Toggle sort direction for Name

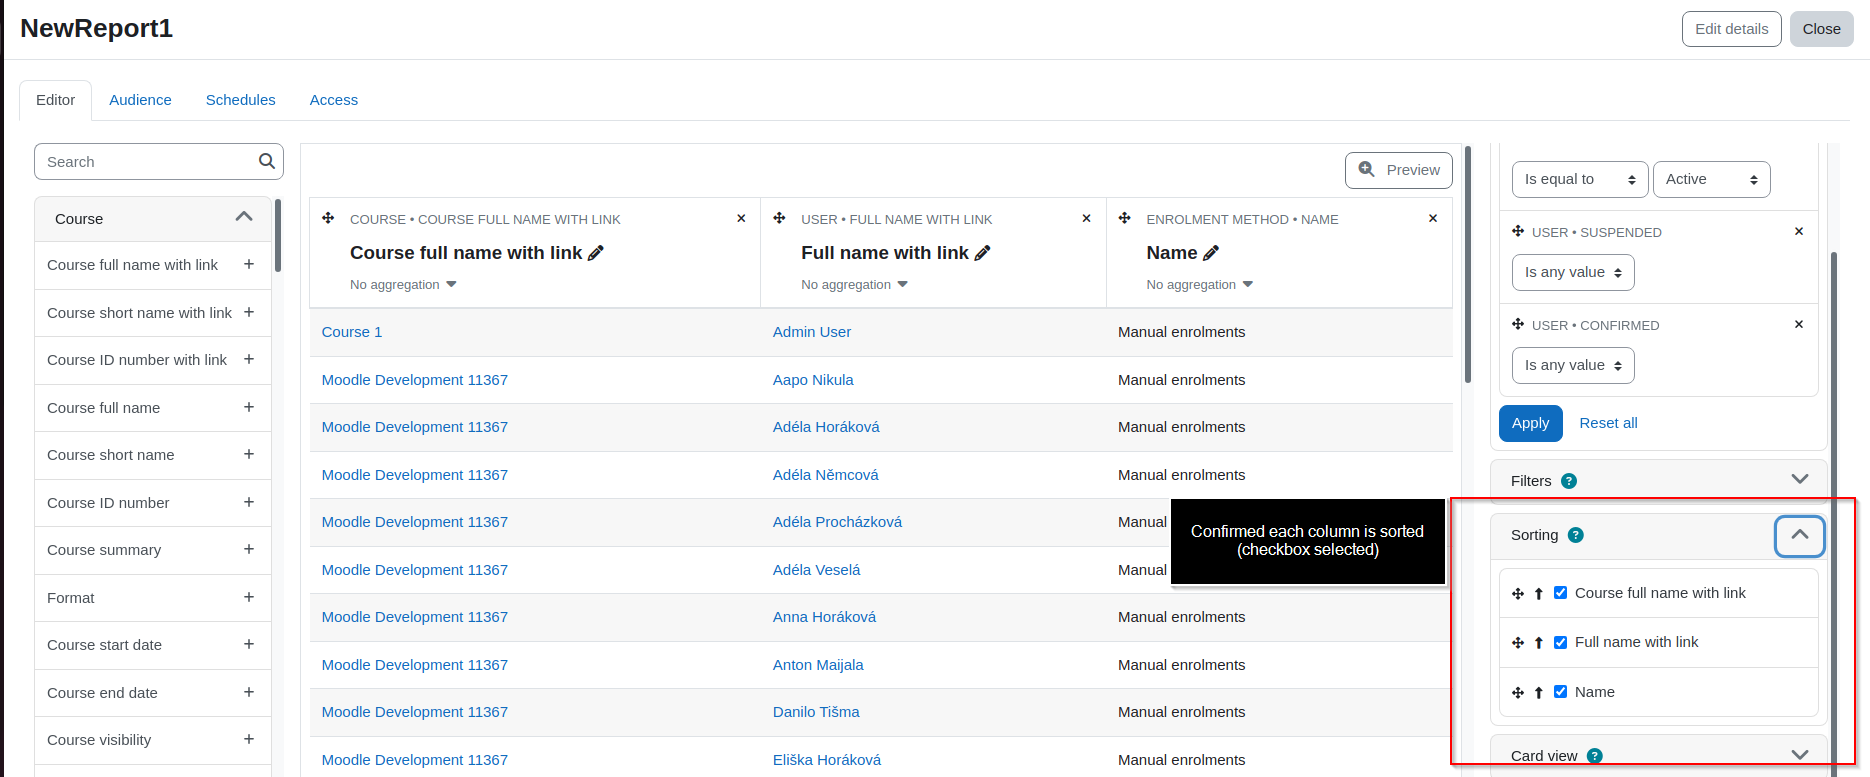click(x=1539, y=692)
